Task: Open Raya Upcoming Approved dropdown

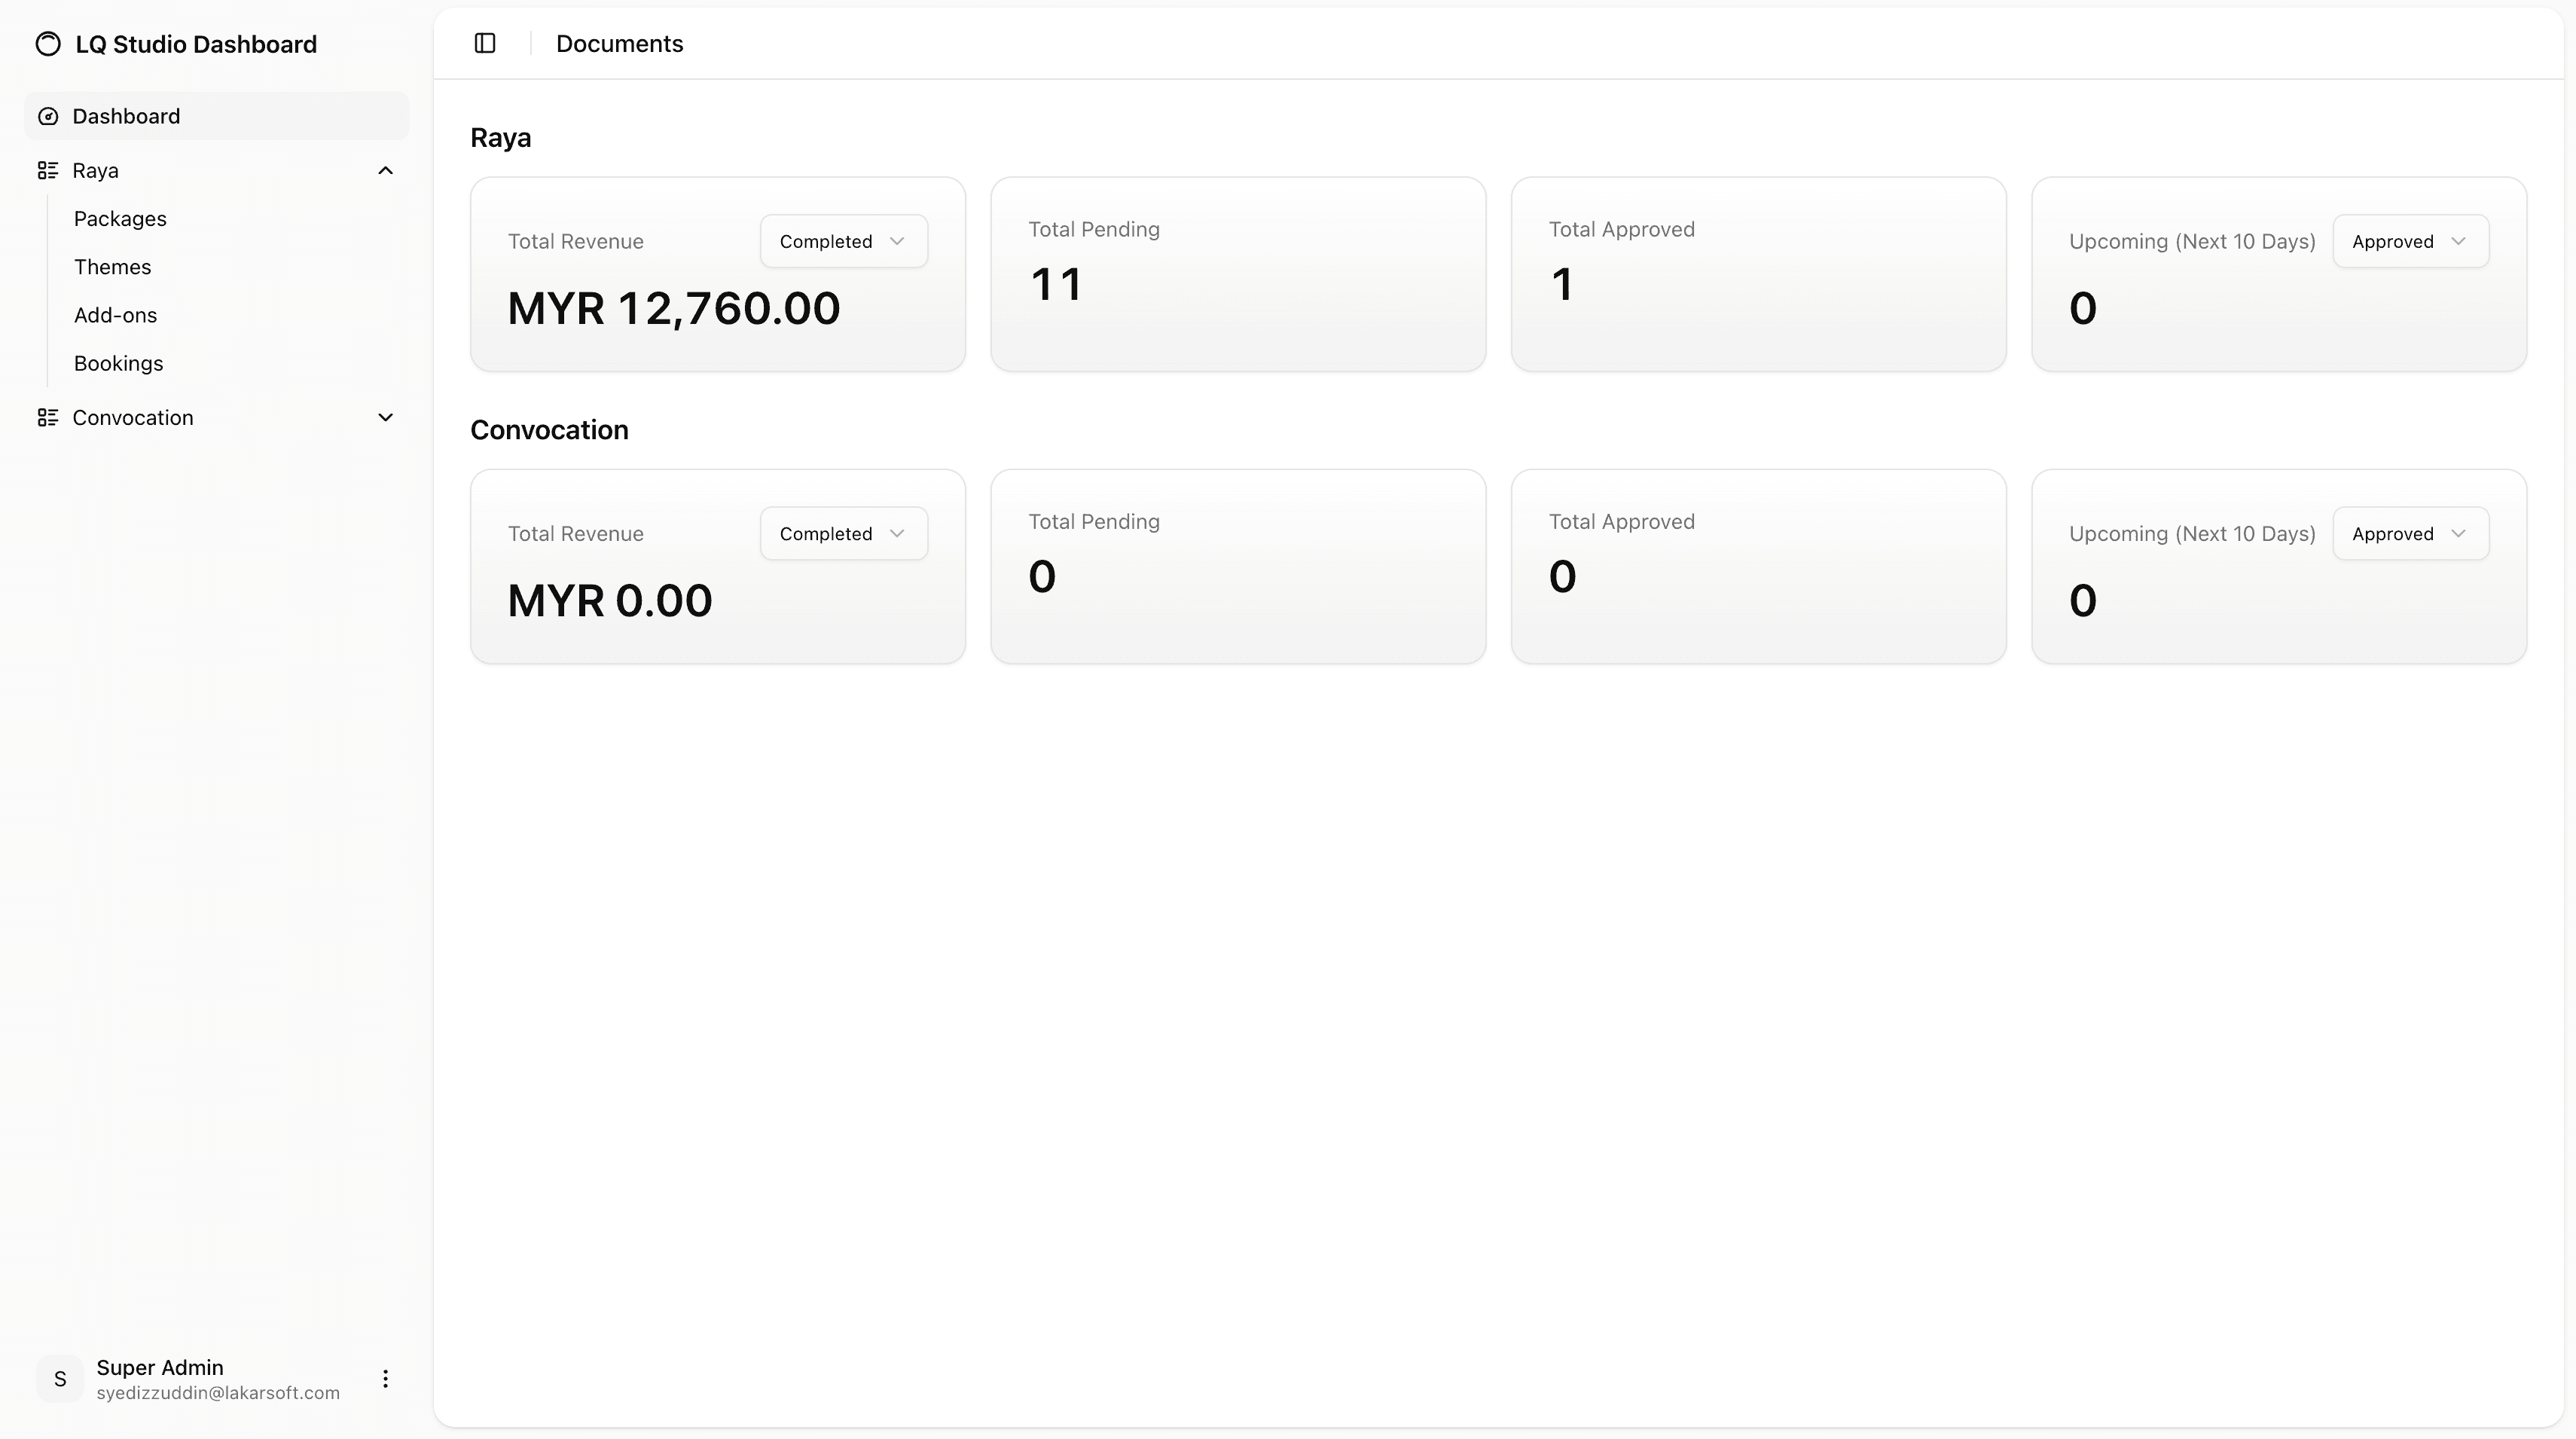Action: click(2411, 241)
